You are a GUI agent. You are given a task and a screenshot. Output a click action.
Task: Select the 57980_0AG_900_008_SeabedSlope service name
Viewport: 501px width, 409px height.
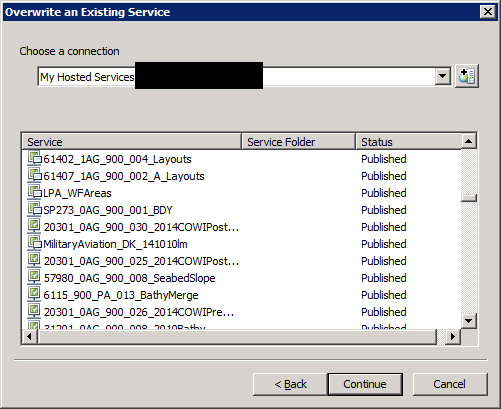click(x=129, y=278)
